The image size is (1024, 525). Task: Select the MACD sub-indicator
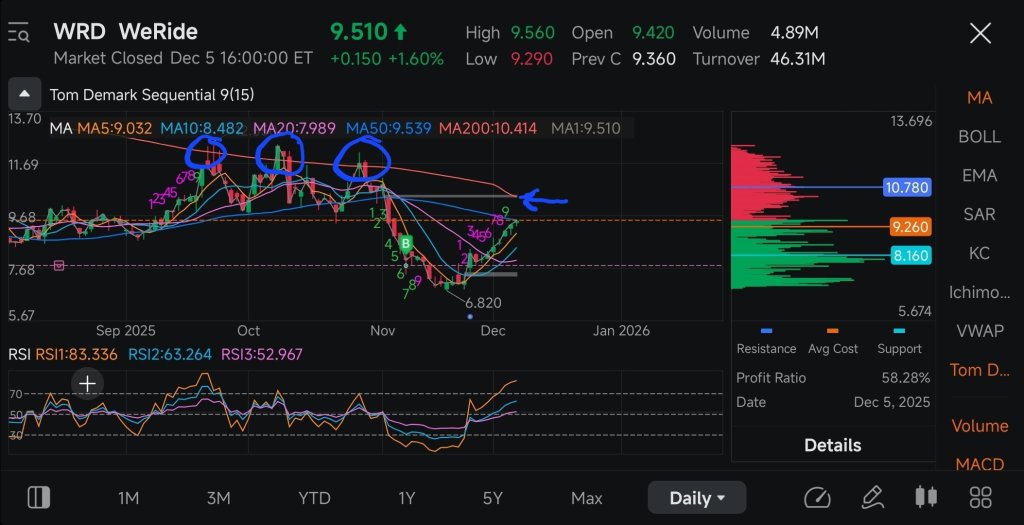[980, 464]
